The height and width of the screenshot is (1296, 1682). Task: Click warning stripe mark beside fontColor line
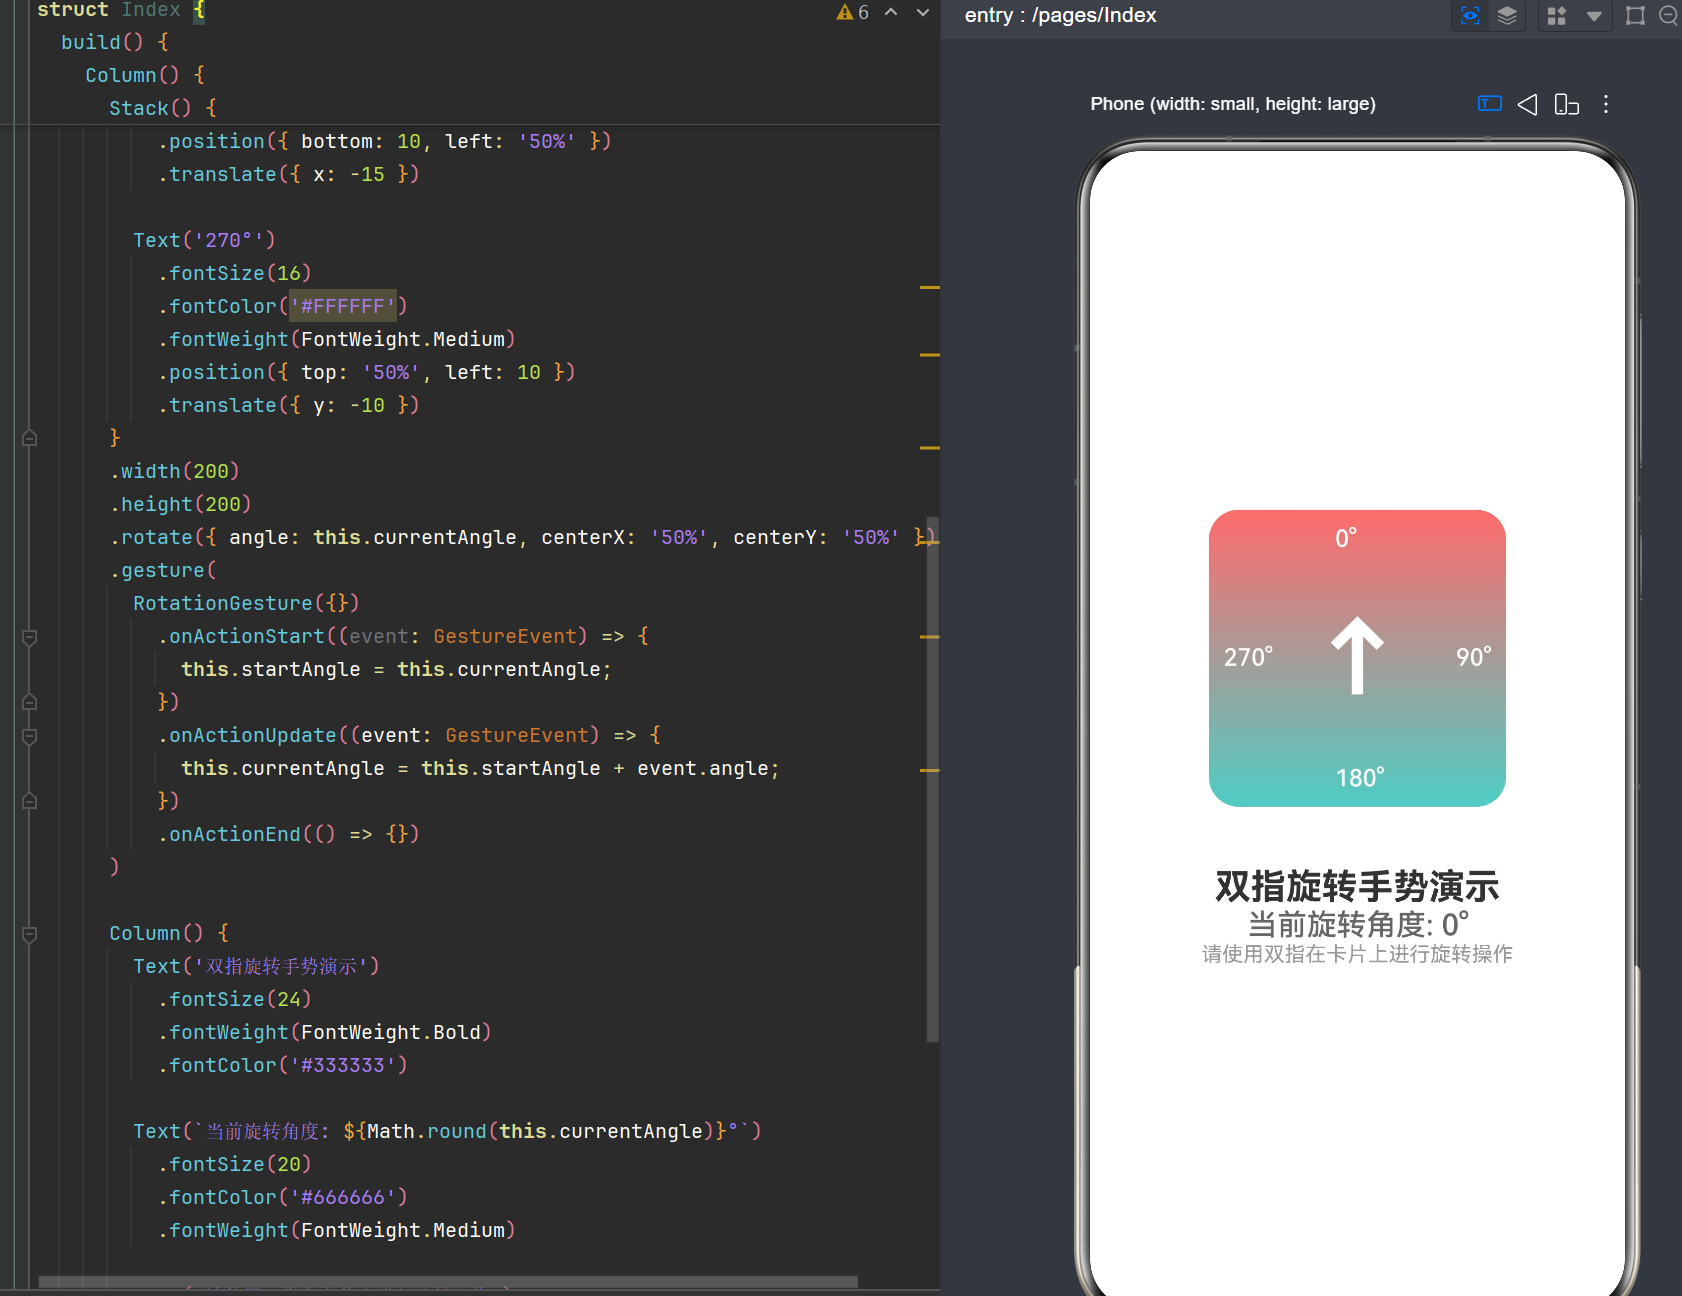[x=929, y=287]
